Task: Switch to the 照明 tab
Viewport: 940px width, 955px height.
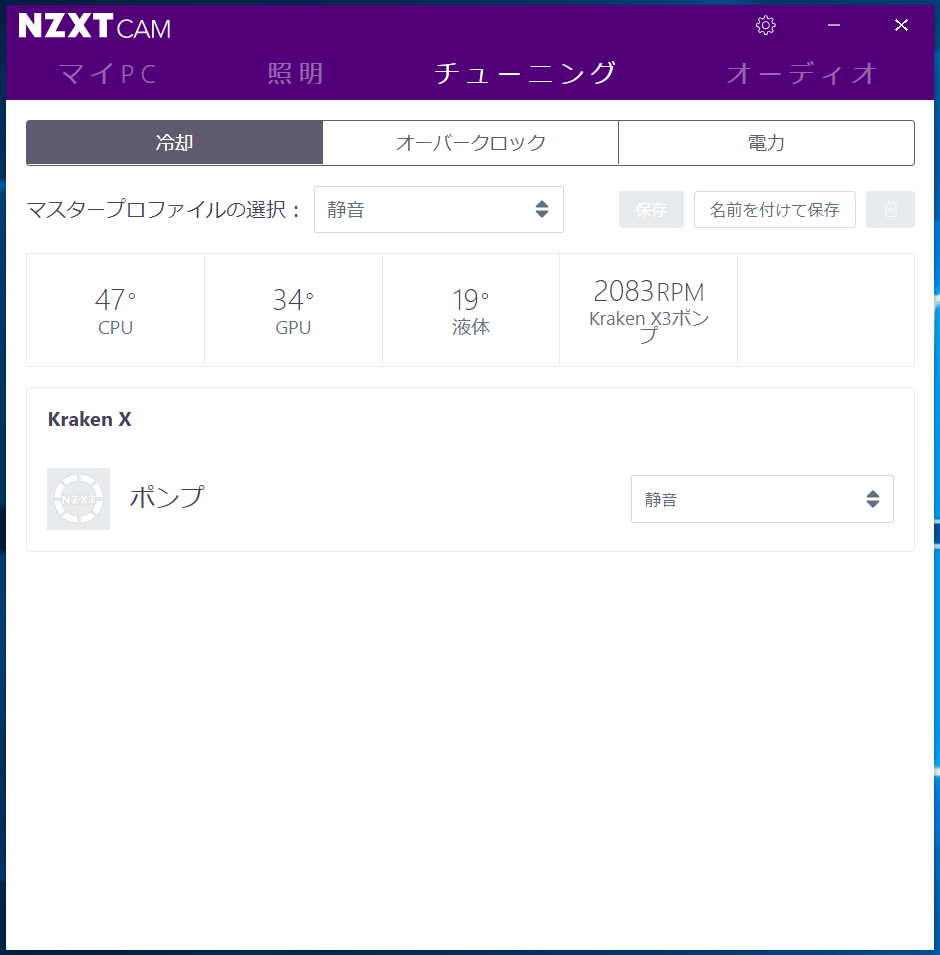Action: point(295,74)
